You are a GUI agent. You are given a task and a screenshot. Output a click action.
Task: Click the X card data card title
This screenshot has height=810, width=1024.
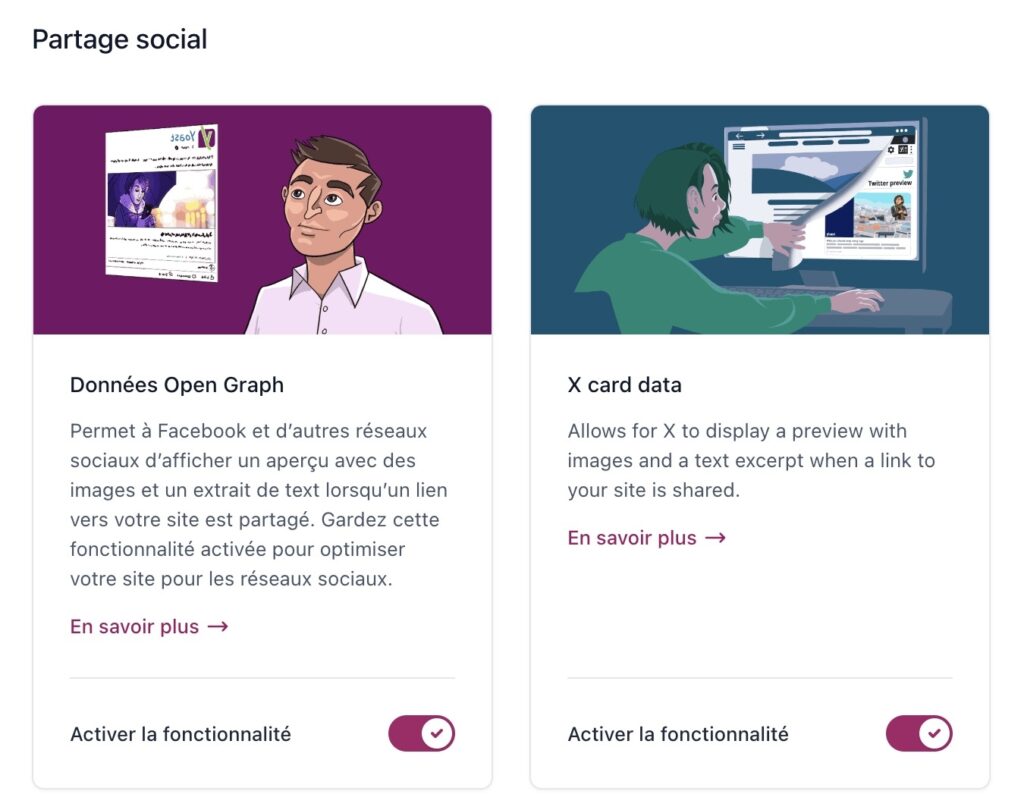point(624,385)
